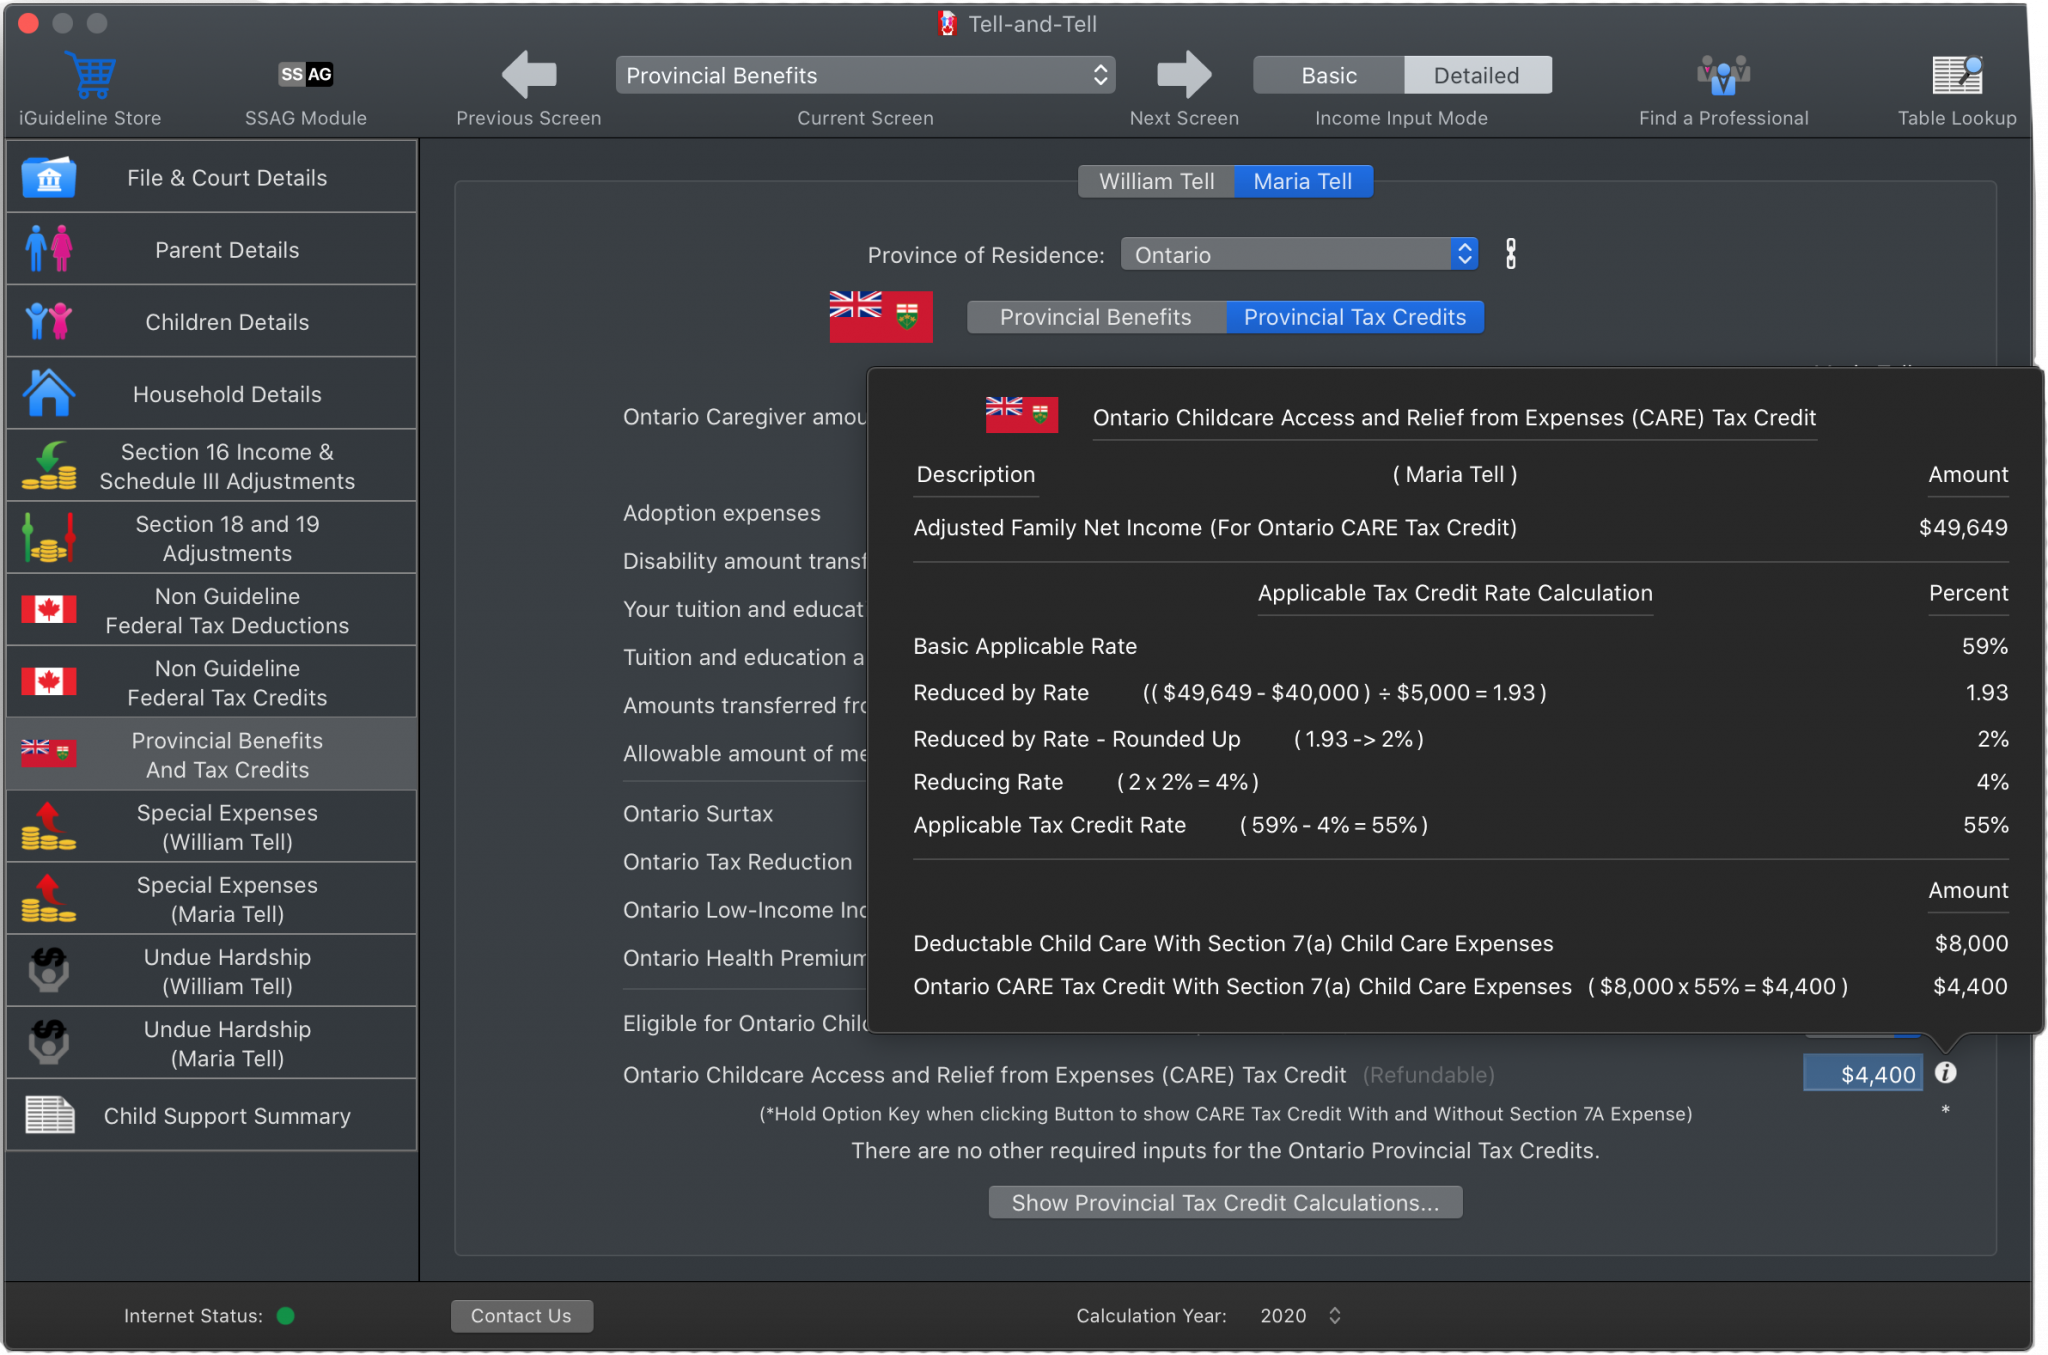Switch Income Input Mode to Basic
Image resolution: width=2048 pixels, height=1355 pixels.
(1328, 75)
